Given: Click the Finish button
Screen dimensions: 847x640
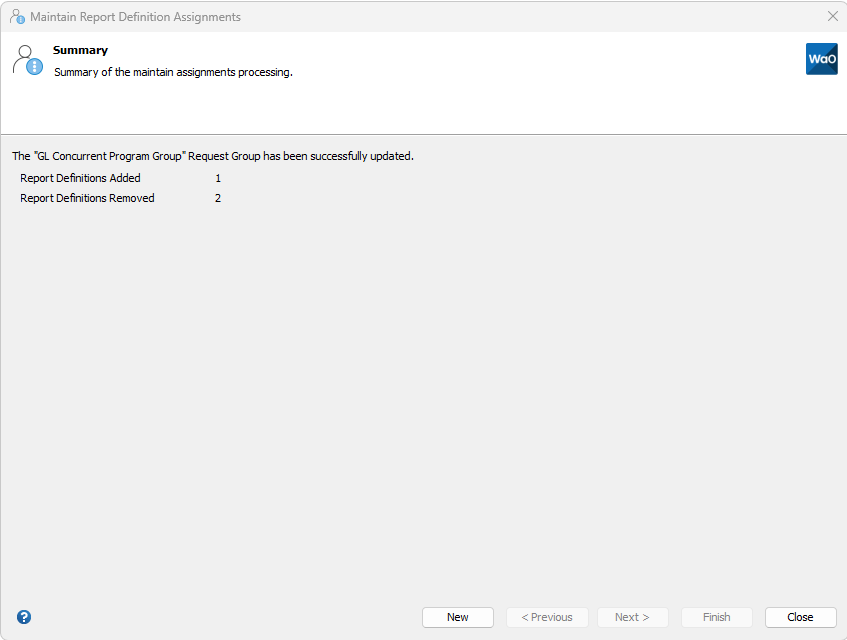Looking at the screenshot, I should 716,617.
